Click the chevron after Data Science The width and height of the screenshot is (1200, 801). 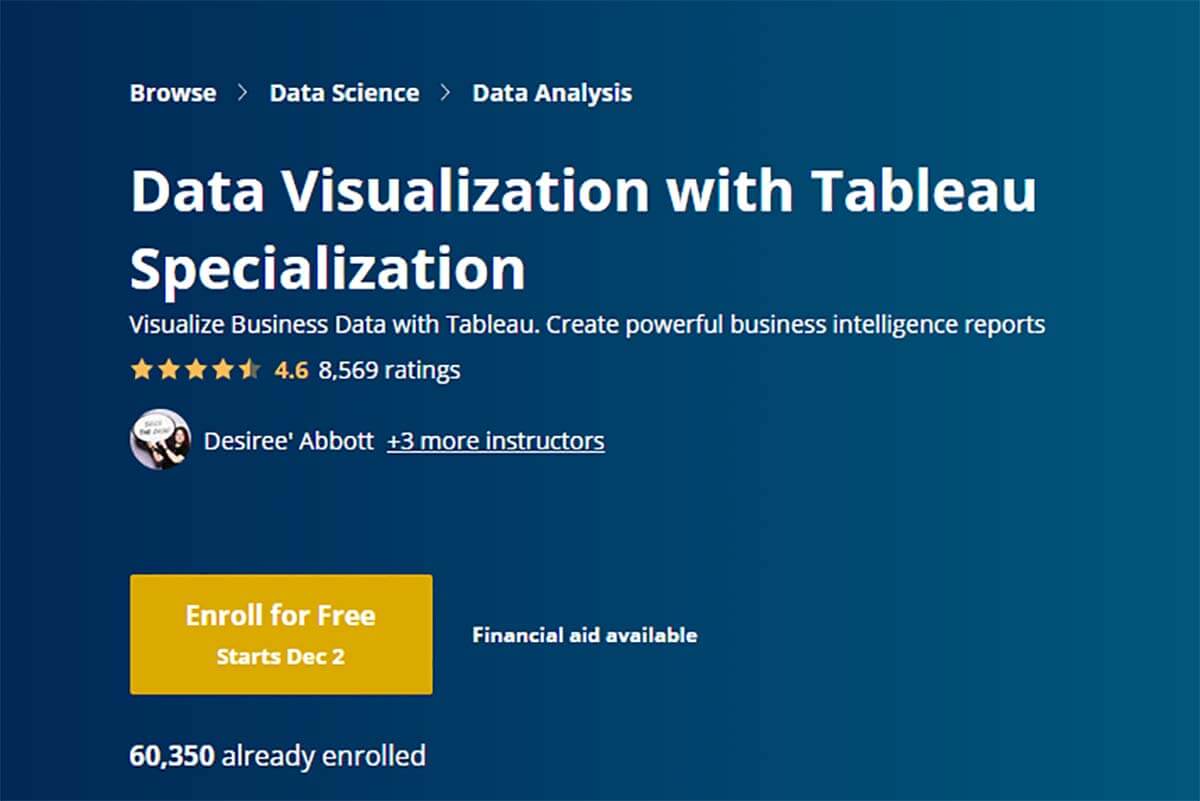pyautogui.click(x=445, y=93)
